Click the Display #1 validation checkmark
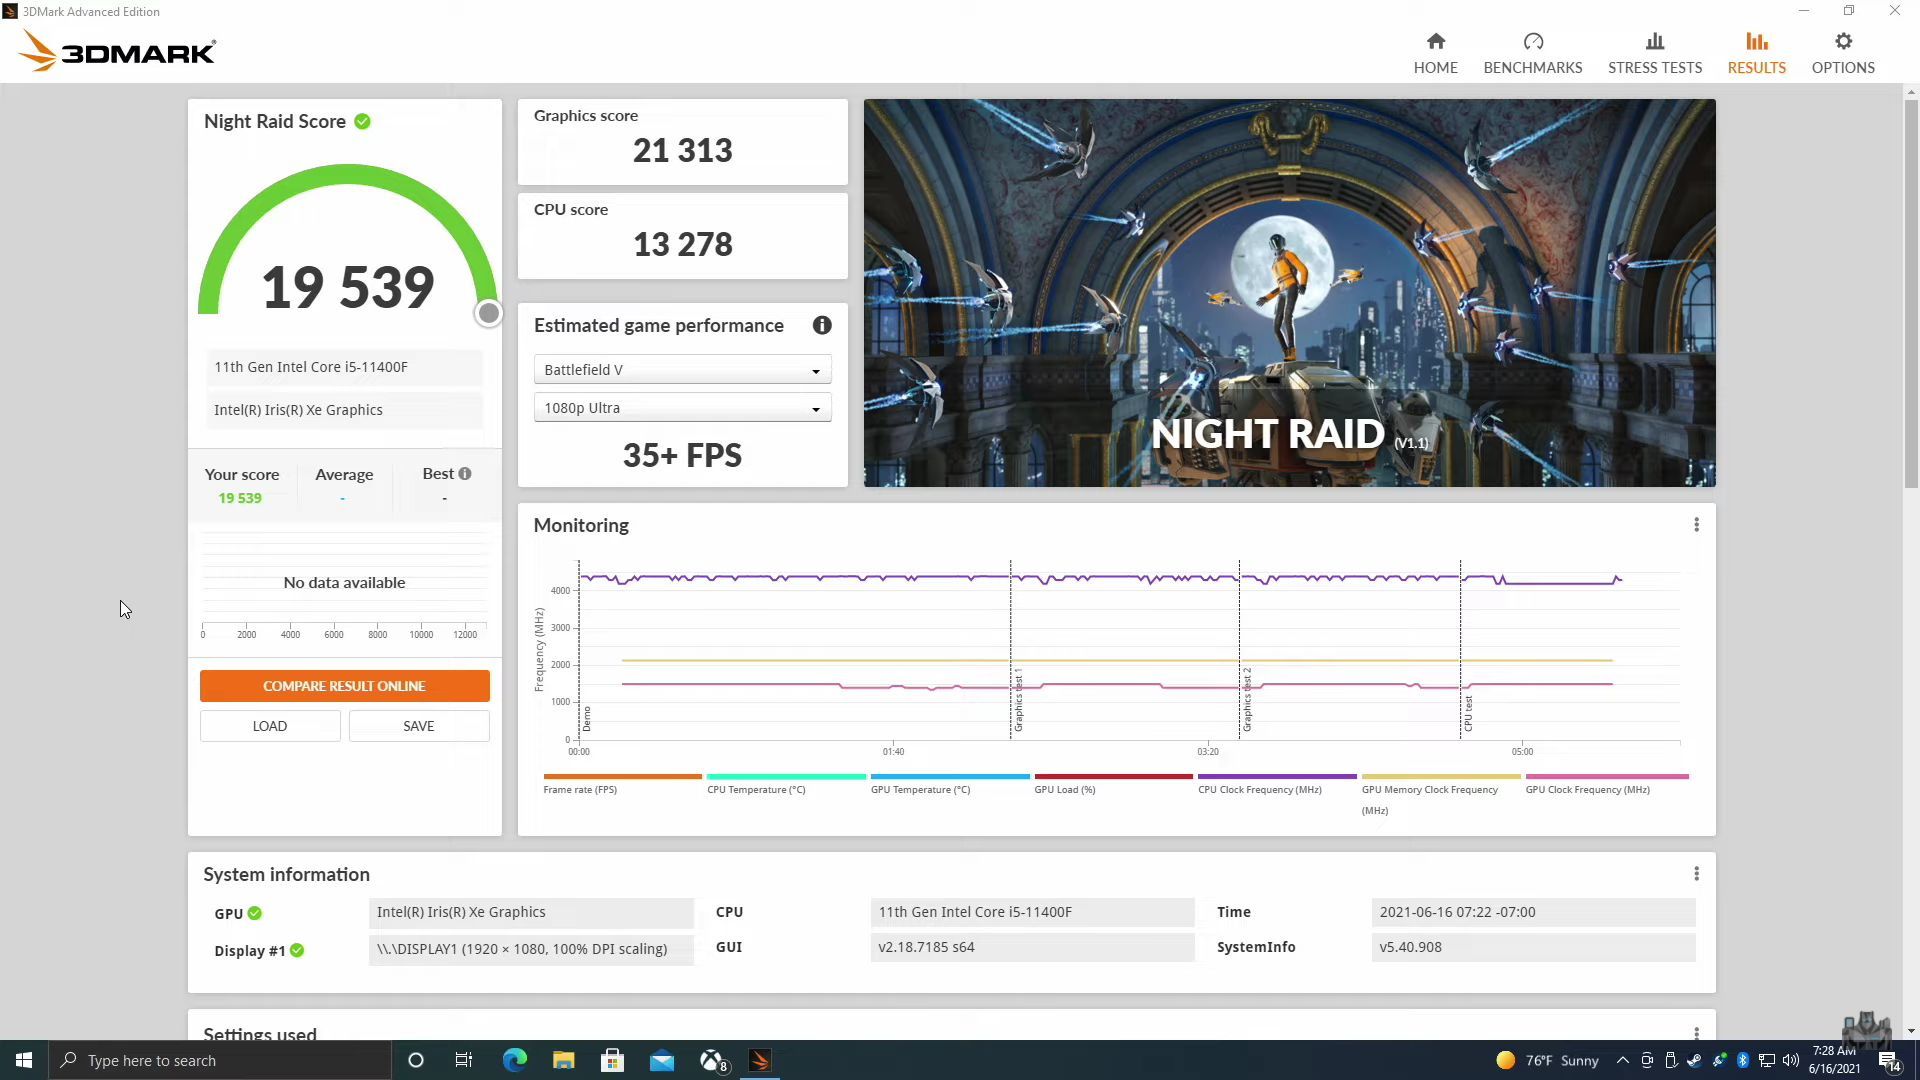This screenshot has height=1080, width=1920. tap(296, 950)
